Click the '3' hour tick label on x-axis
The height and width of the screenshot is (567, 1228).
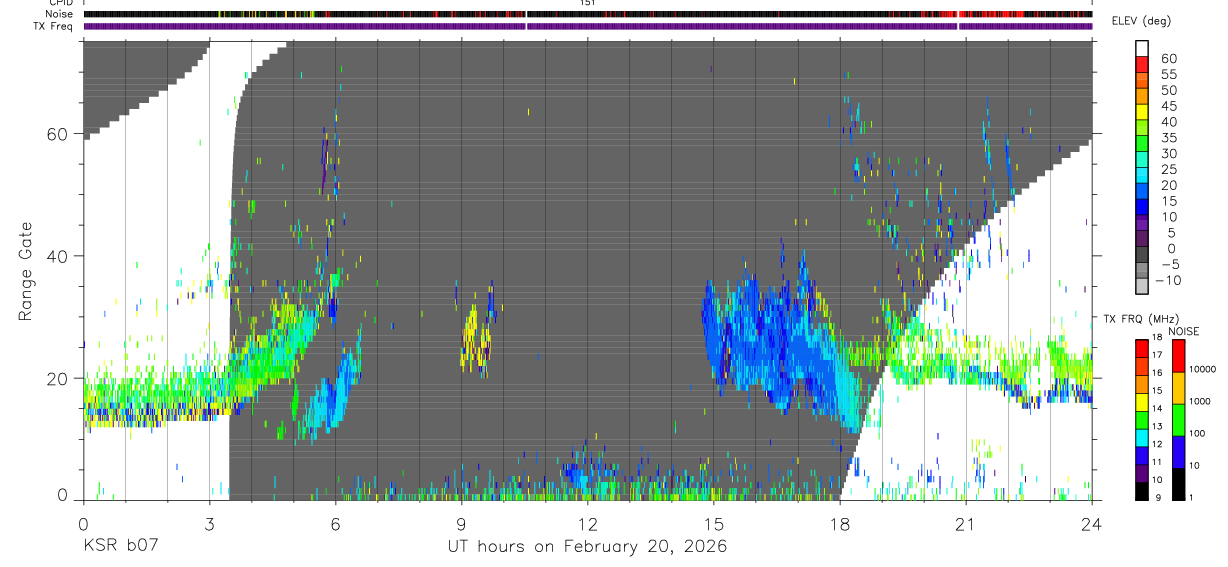coord(209,524)
